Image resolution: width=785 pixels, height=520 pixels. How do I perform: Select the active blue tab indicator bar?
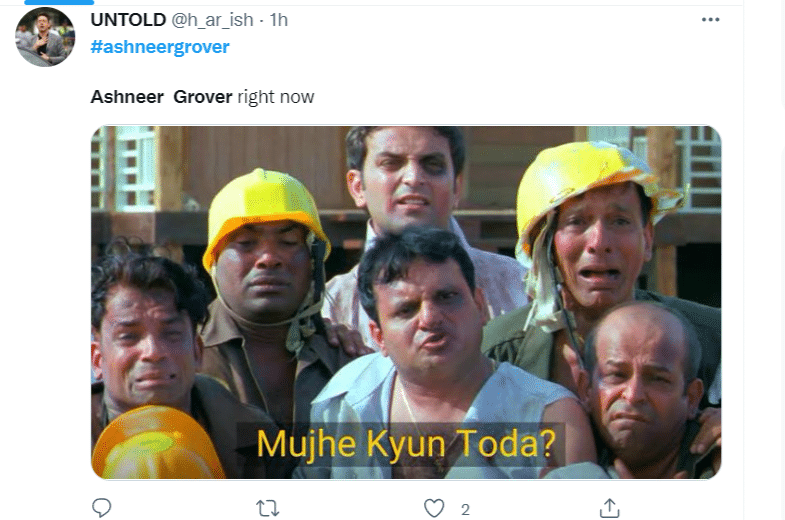coord(59,2)
